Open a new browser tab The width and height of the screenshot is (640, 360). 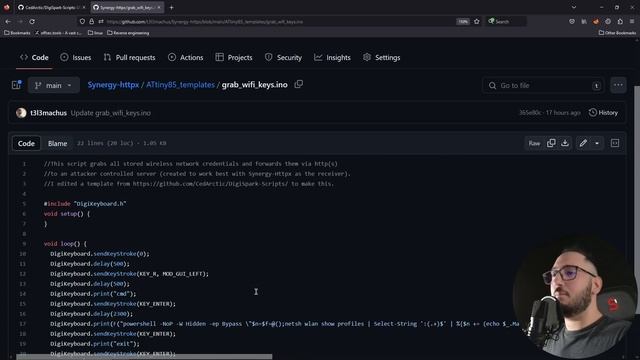coord(171,7)
